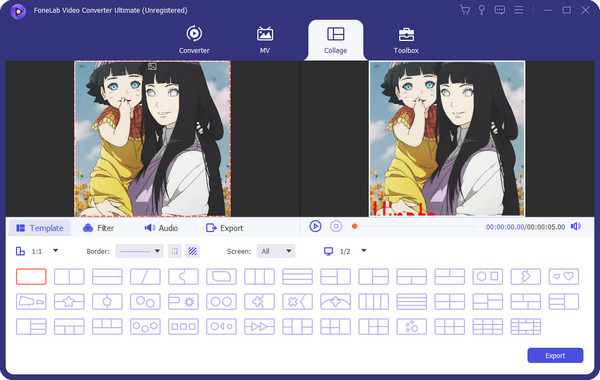This screenshot has width=600, height=380.
Task: Select the puzzle-piece split template
Action: [183, 276]
